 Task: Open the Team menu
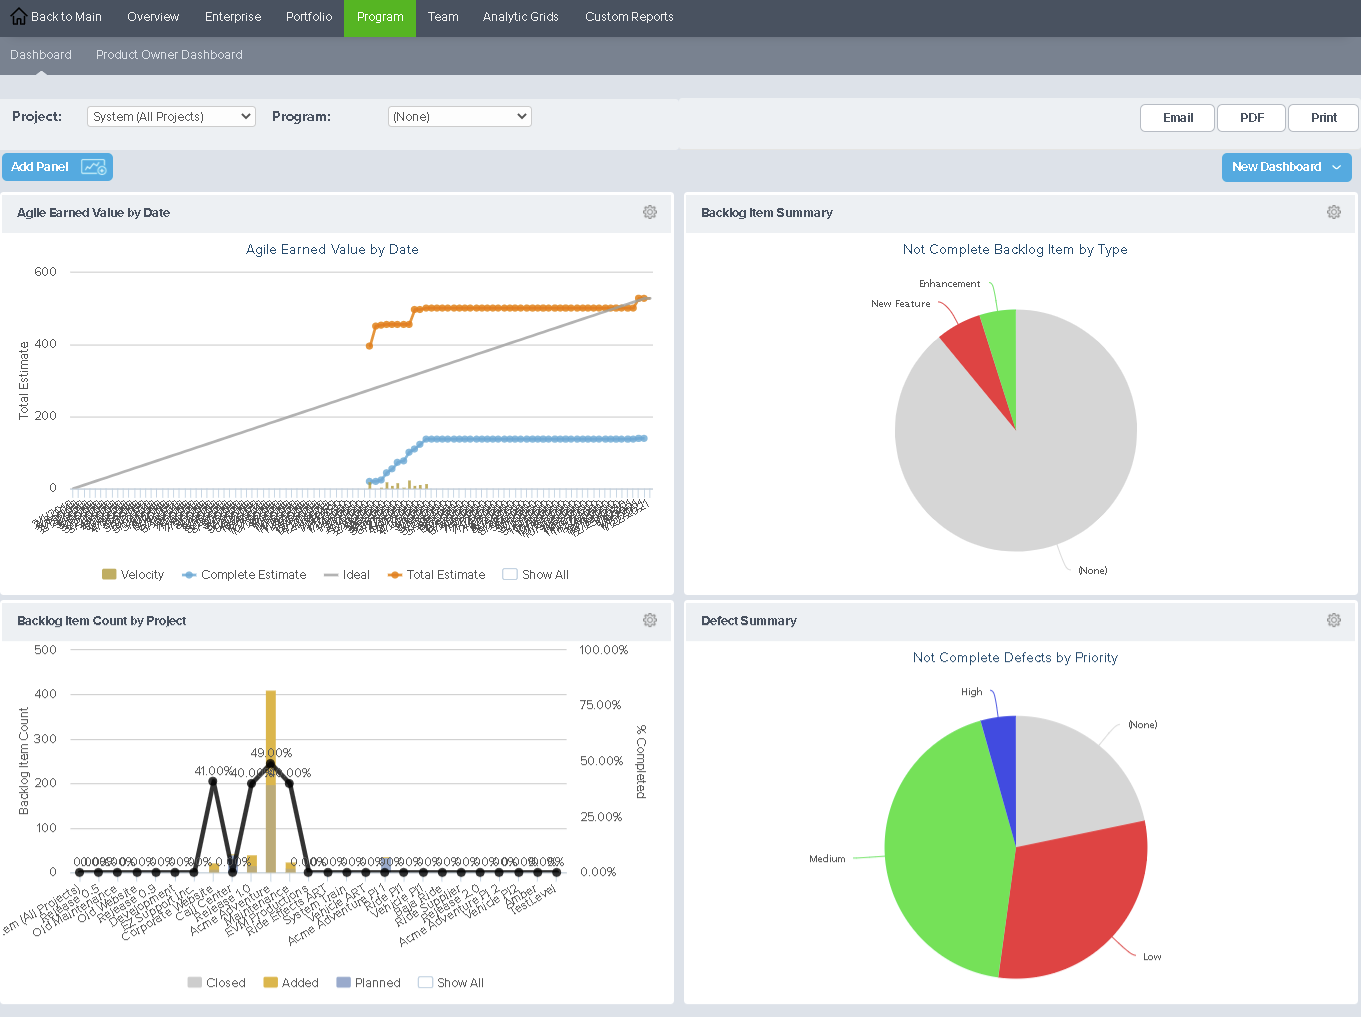coord(443,17)
